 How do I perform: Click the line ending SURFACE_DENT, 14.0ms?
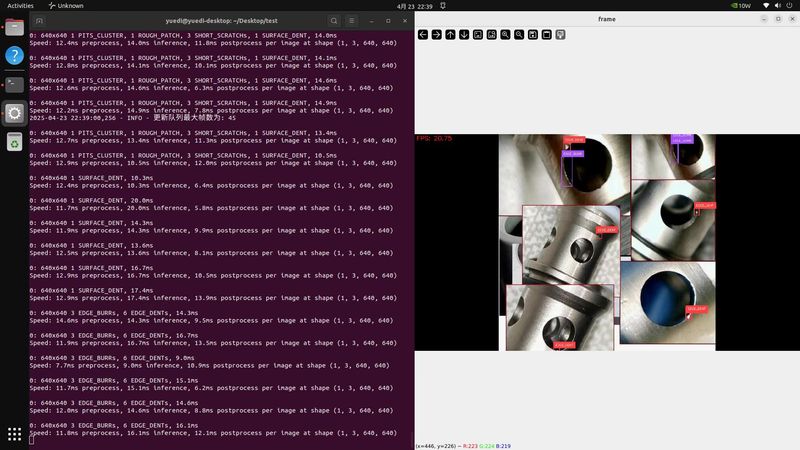point(183,36)
